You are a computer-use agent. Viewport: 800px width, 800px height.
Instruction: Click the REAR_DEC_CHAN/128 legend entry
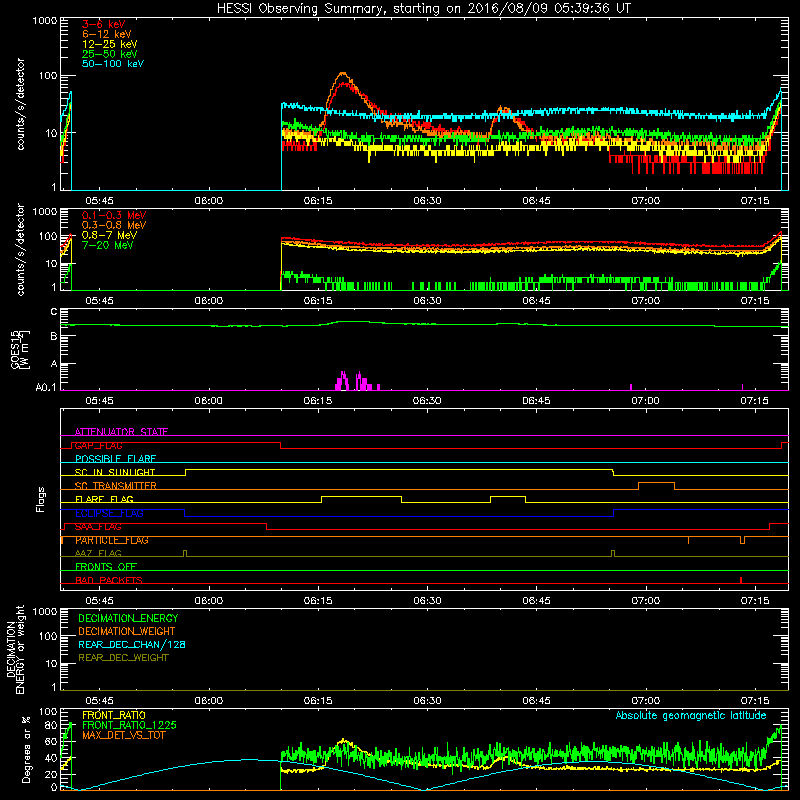coord(132,645)
